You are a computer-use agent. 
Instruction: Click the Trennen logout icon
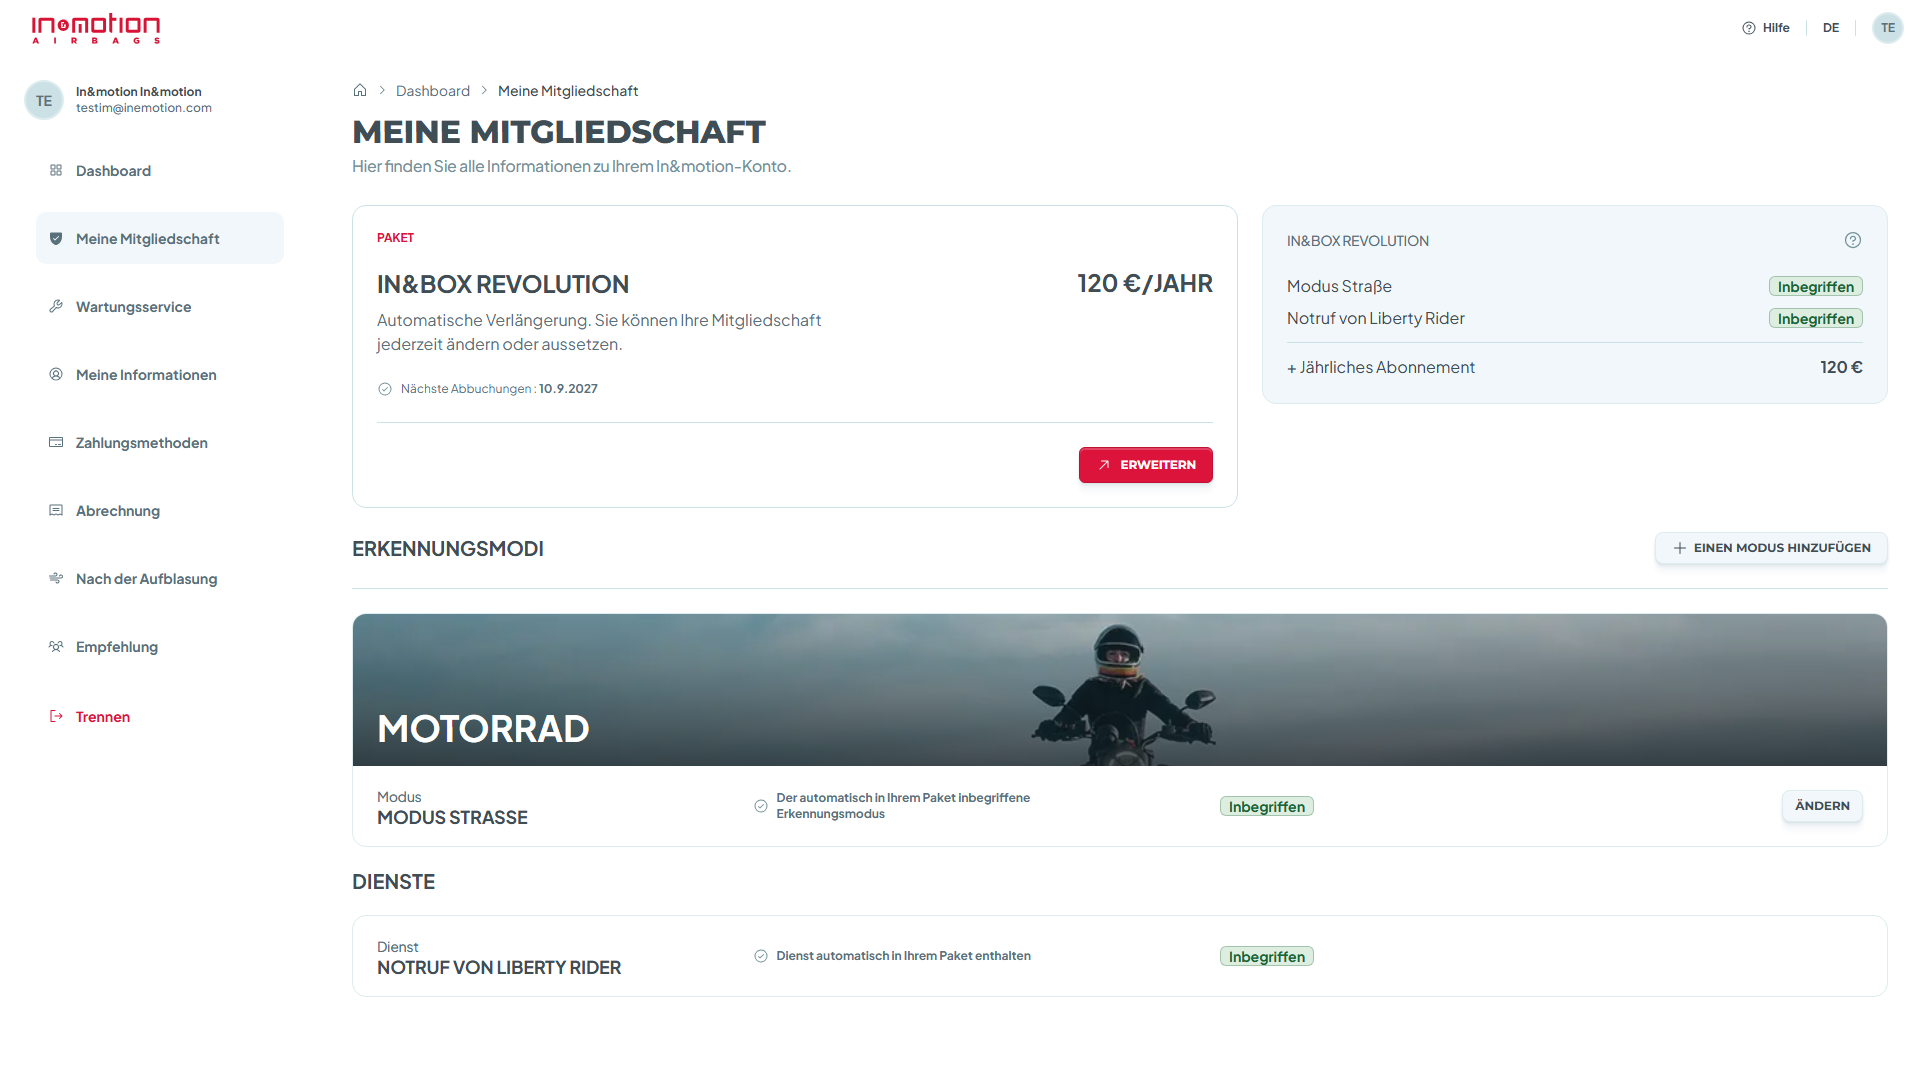(x=56, y=716)
